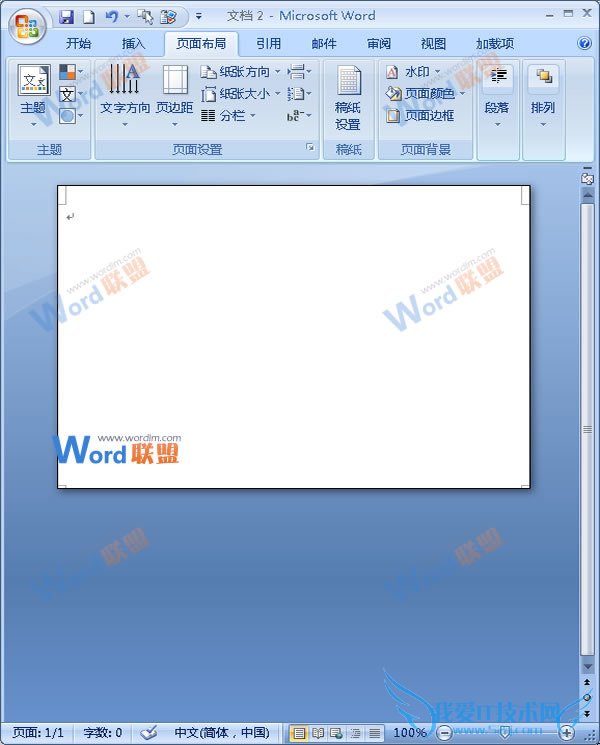Viewport: 600px width, 745px height.
Task: Click 字数: 0 word count
Action: [103, 733]
